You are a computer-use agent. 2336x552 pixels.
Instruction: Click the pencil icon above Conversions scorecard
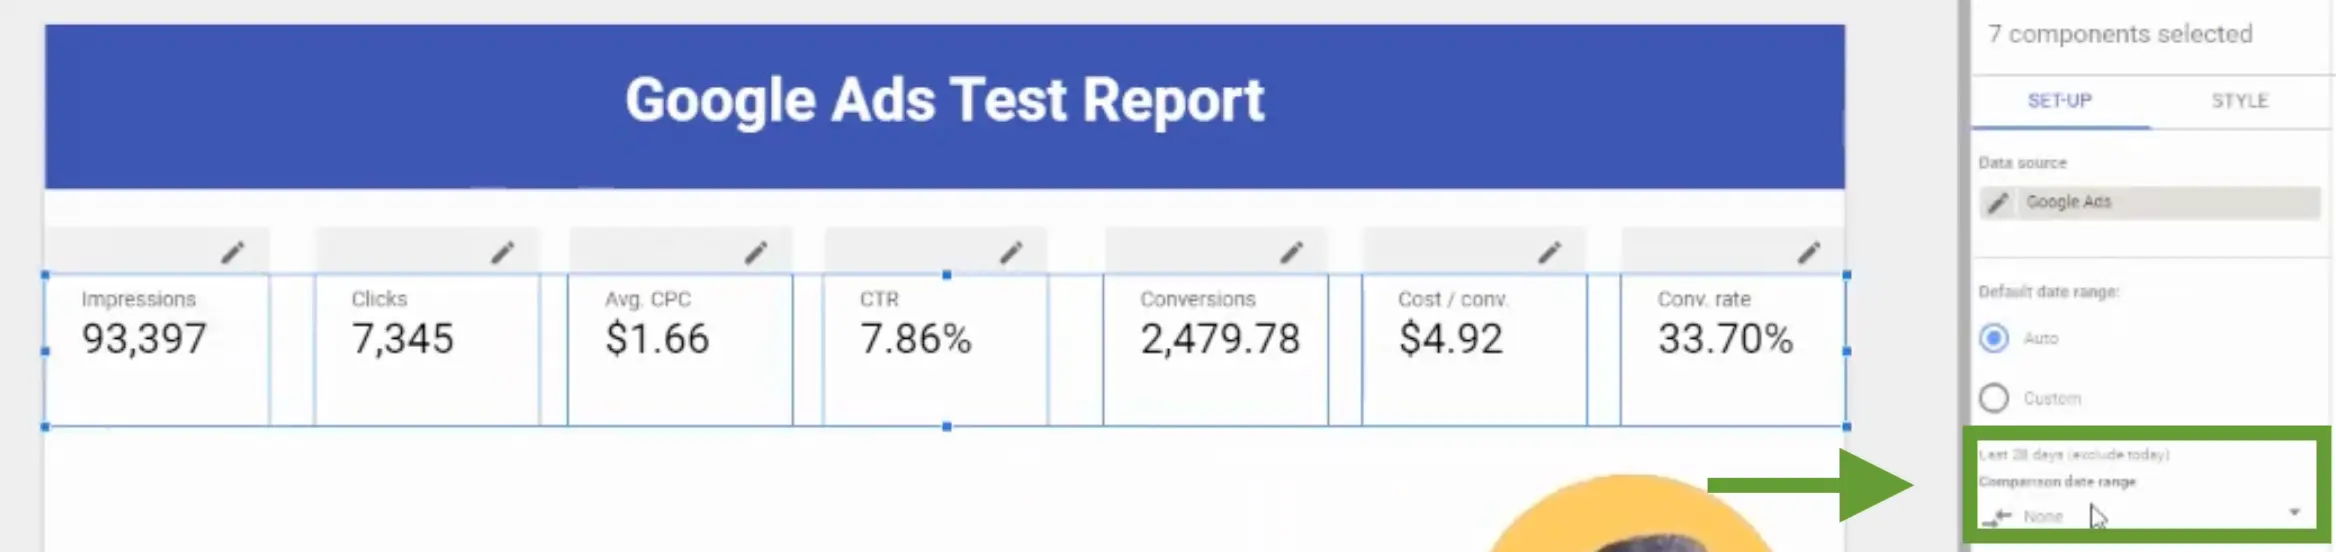pos(1291,252)
